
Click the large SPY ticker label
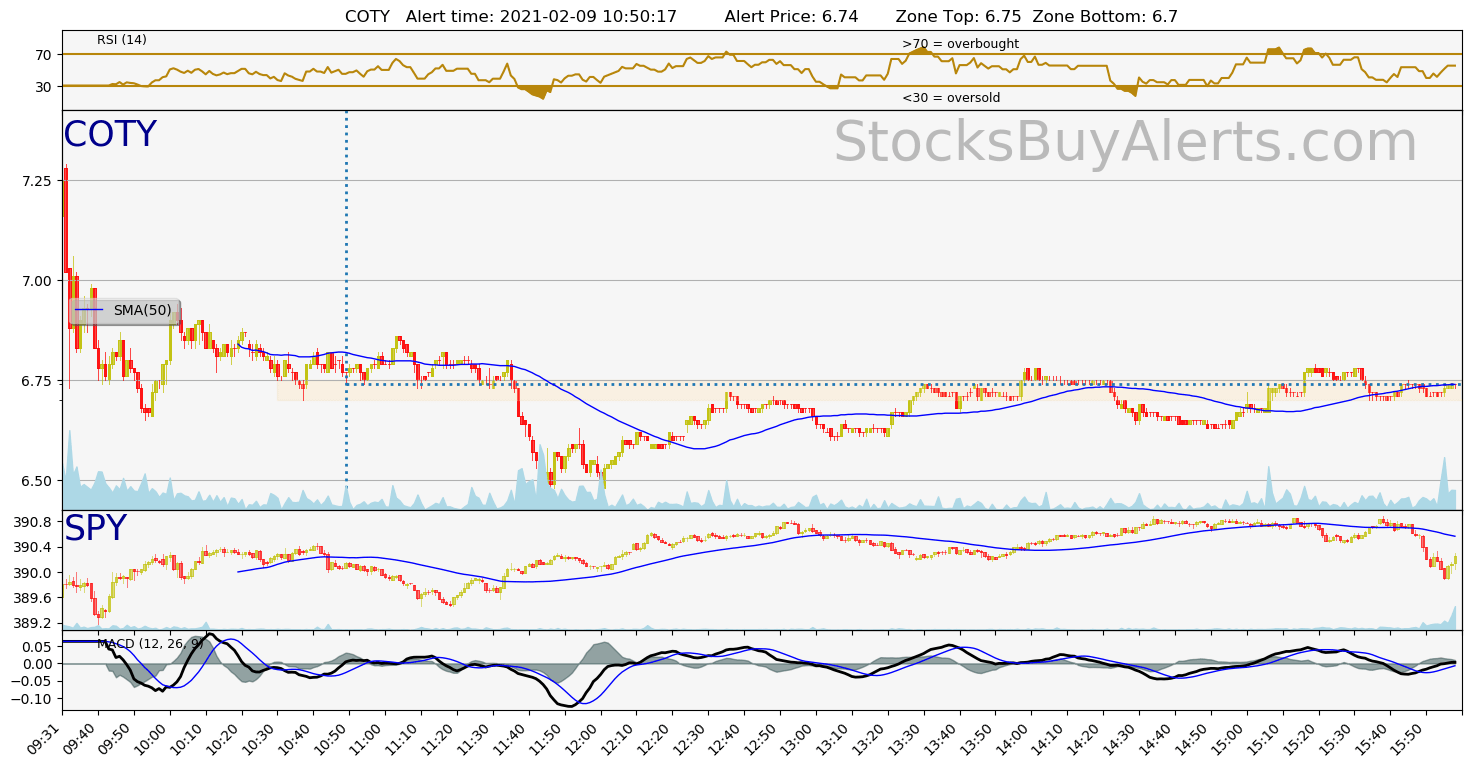click(95, 529)
